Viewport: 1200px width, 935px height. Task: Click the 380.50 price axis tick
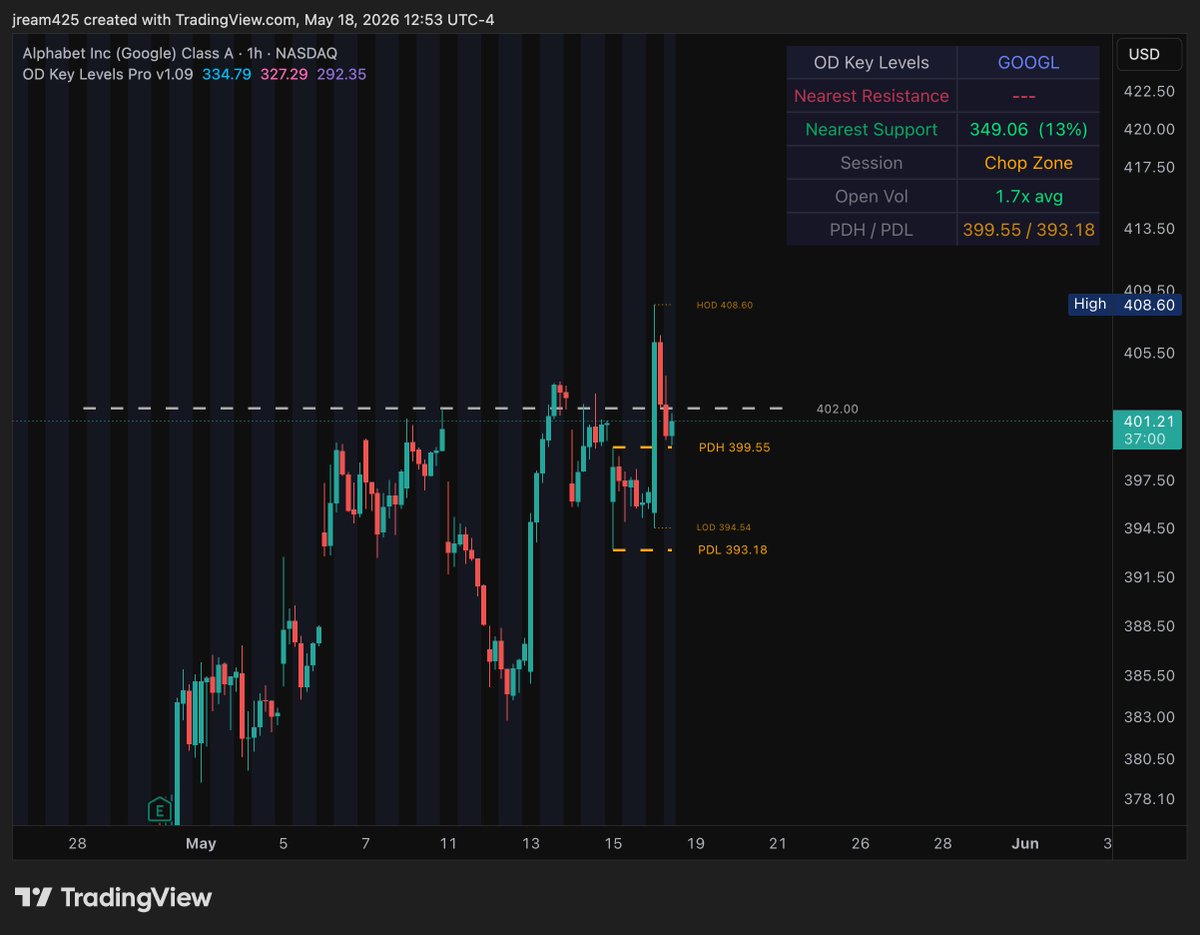1150,759
